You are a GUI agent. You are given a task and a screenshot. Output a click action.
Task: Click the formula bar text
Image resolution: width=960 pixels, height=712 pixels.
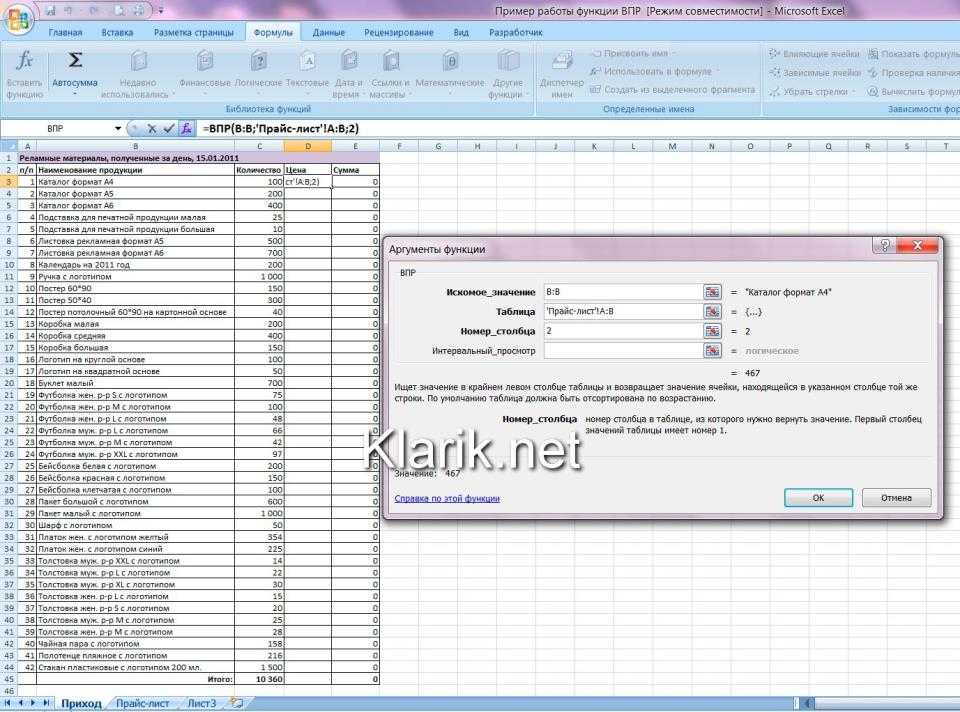coord(281,129)
